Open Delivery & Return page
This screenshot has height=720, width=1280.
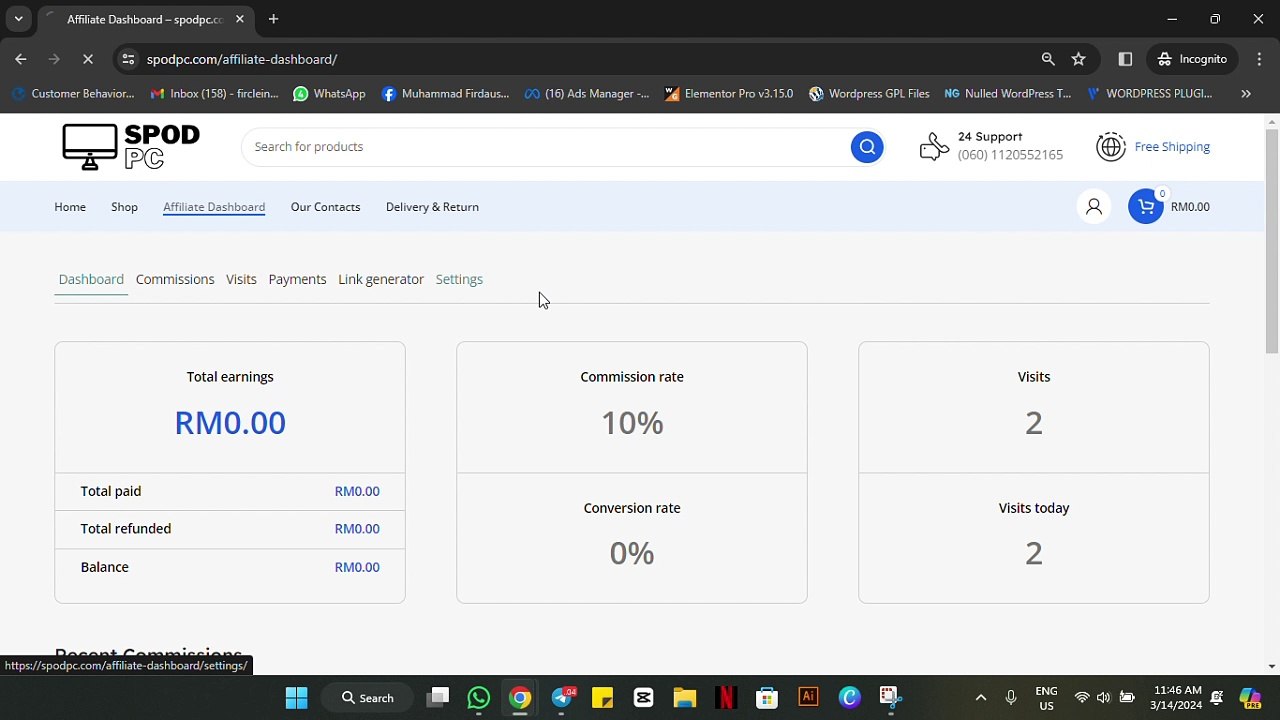(432, 207)
